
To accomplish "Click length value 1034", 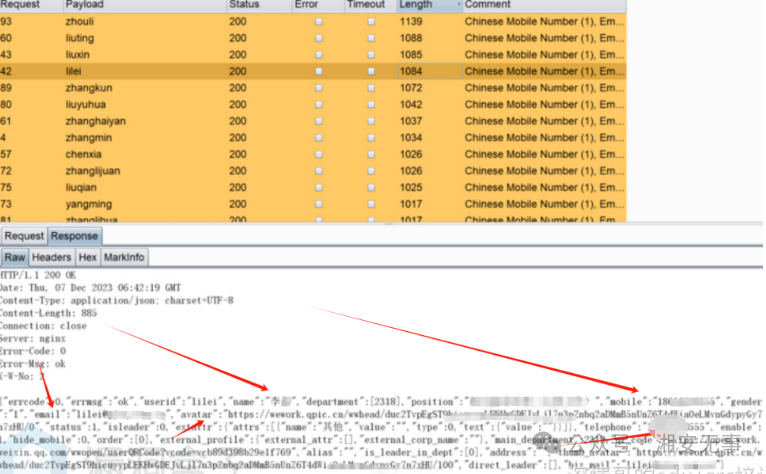I will (x=411, y=138).
